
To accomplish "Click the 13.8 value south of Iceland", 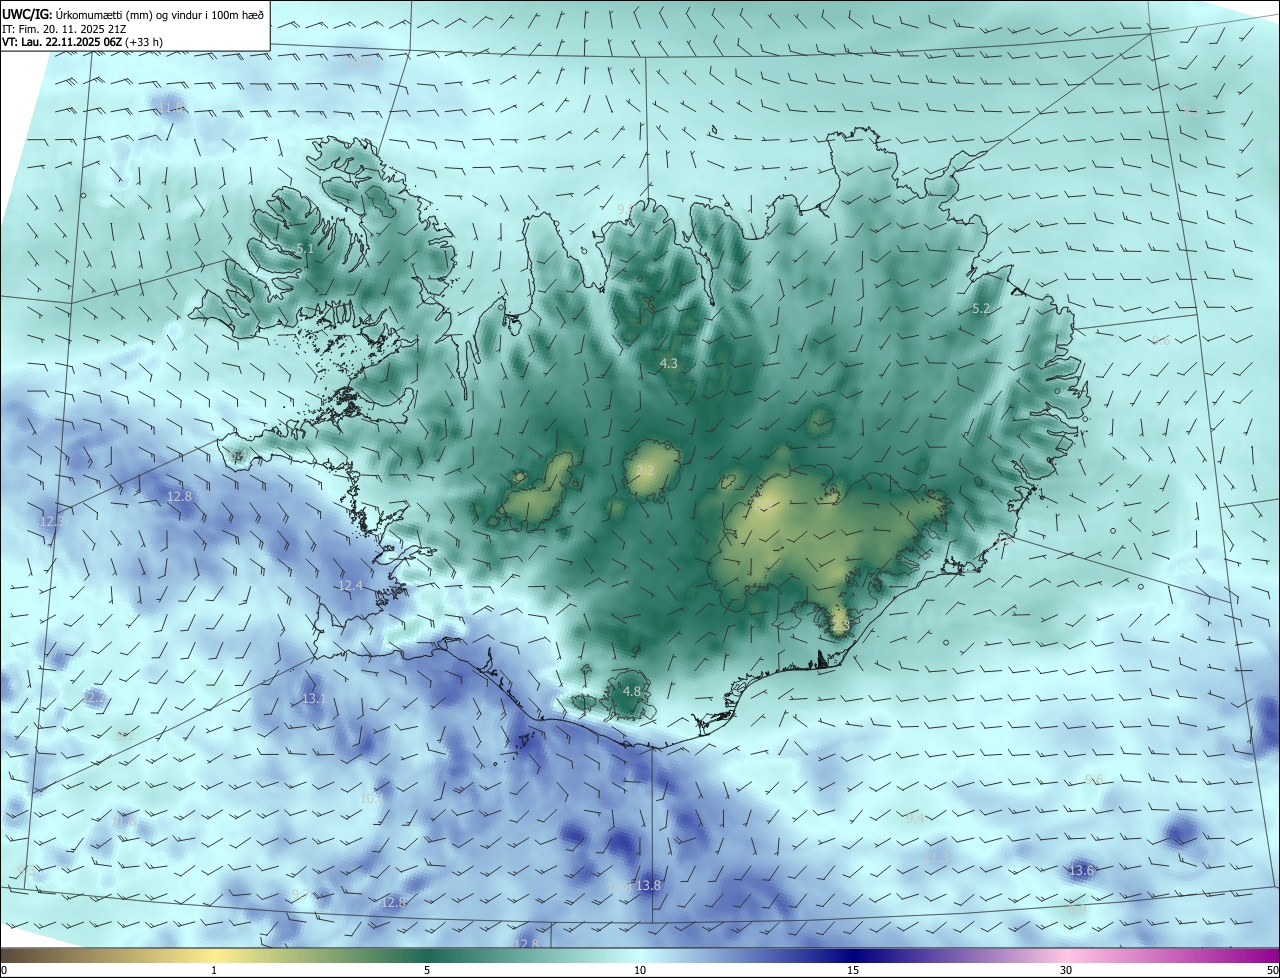I will (x=648, y=885).
